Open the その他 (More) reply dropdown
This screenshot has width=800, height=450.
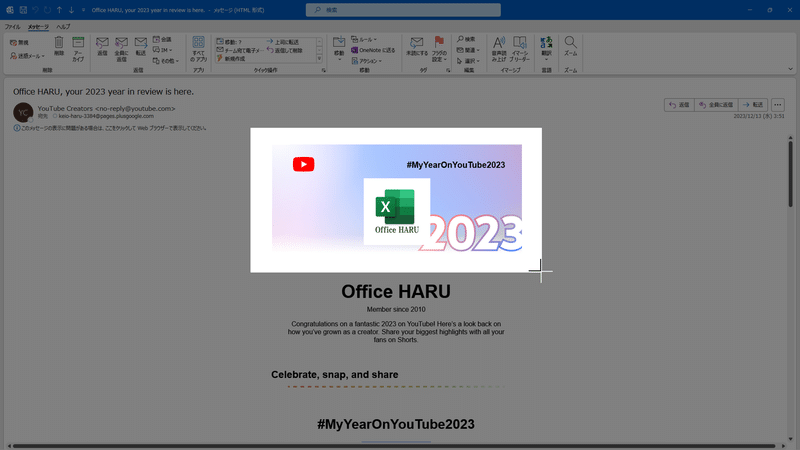(x=166, y=61)
